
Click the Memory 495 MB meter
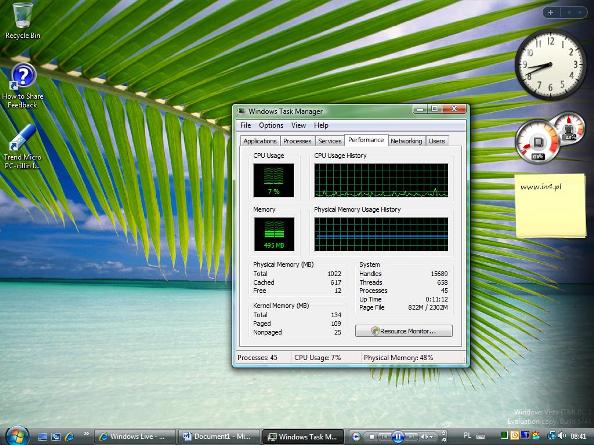pos(274,234)
